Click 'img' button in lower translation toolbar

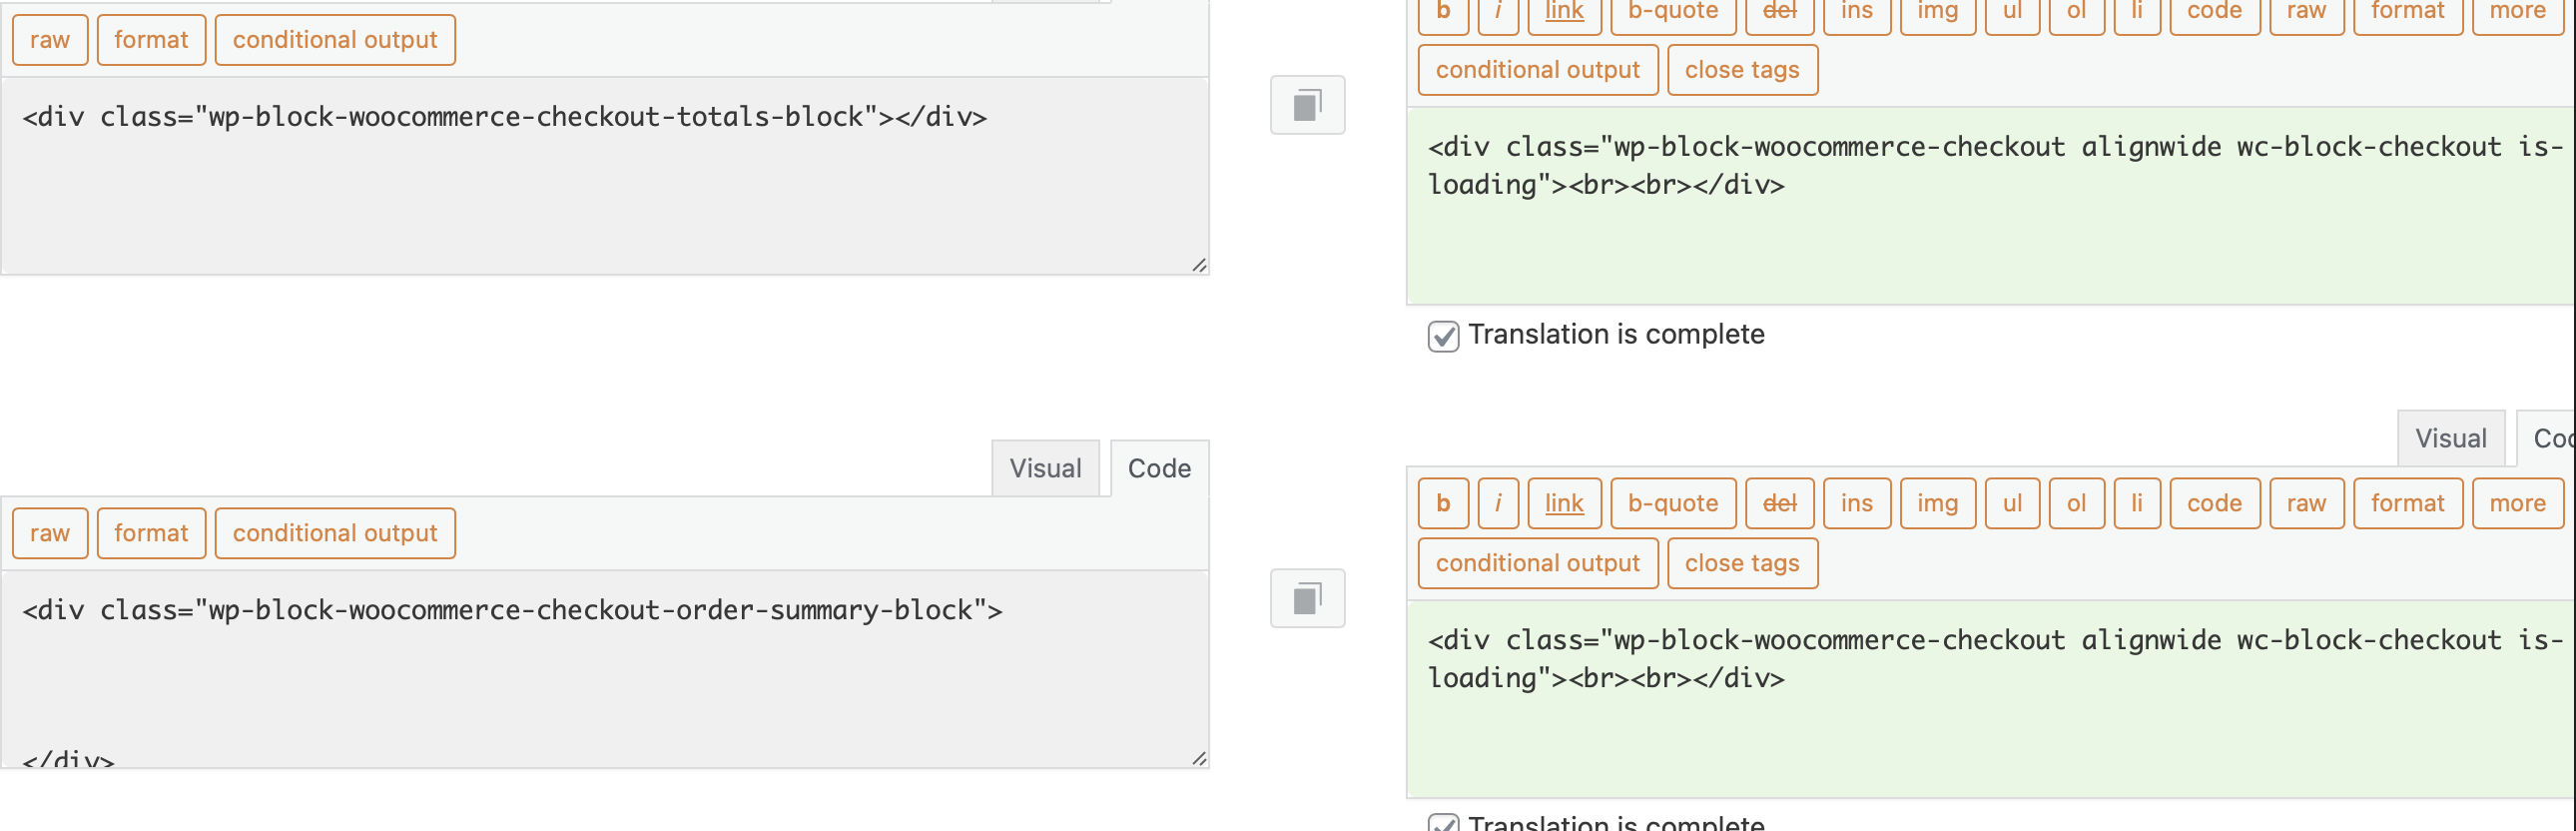(x=1937, y=503)
